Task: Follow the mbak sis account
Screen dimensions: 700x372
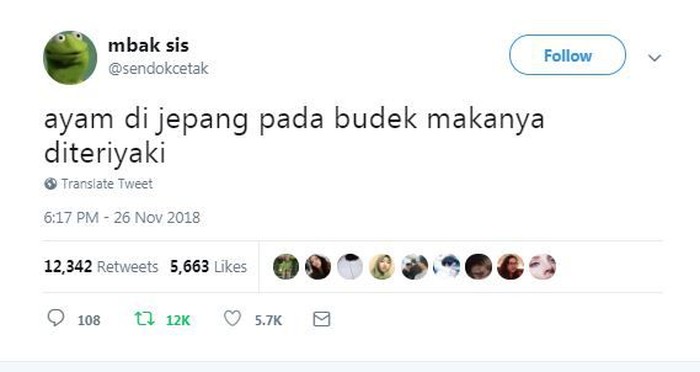Action: (x=567, y=55)
